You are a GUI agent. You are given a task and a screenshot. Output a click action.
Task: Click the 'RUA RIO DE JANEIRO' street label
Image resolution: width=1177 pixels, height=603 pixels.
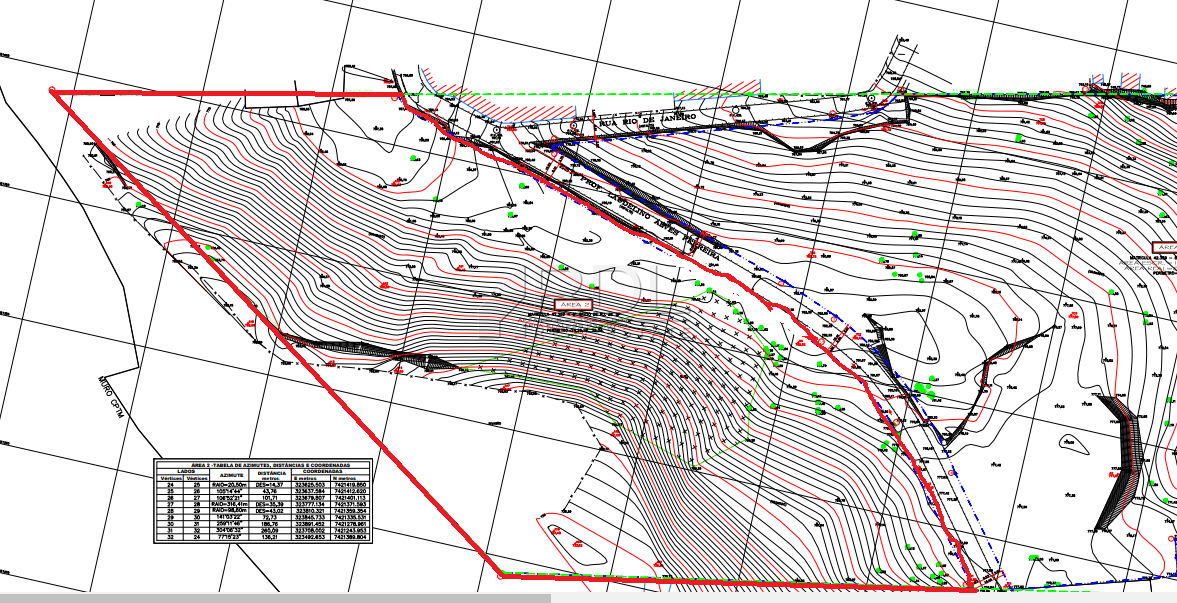click(x=647, y=120)
